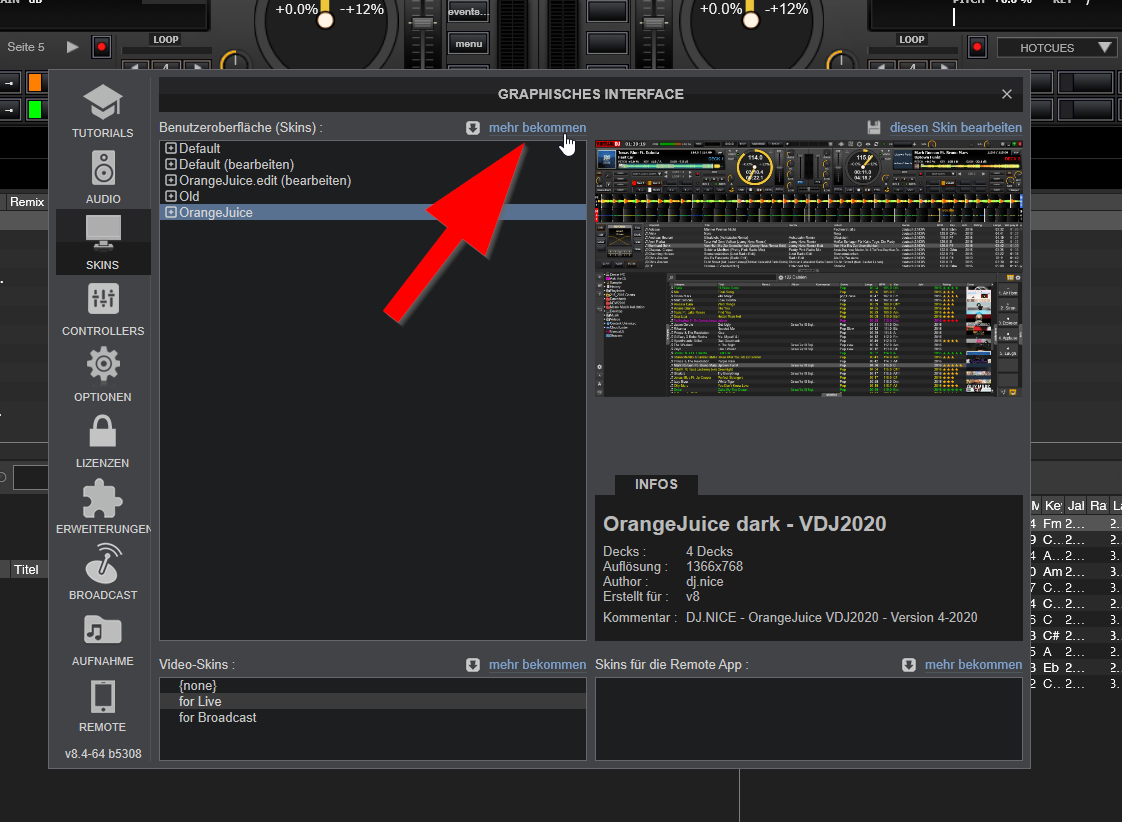Select the Skins section

[x=103, y=243]
